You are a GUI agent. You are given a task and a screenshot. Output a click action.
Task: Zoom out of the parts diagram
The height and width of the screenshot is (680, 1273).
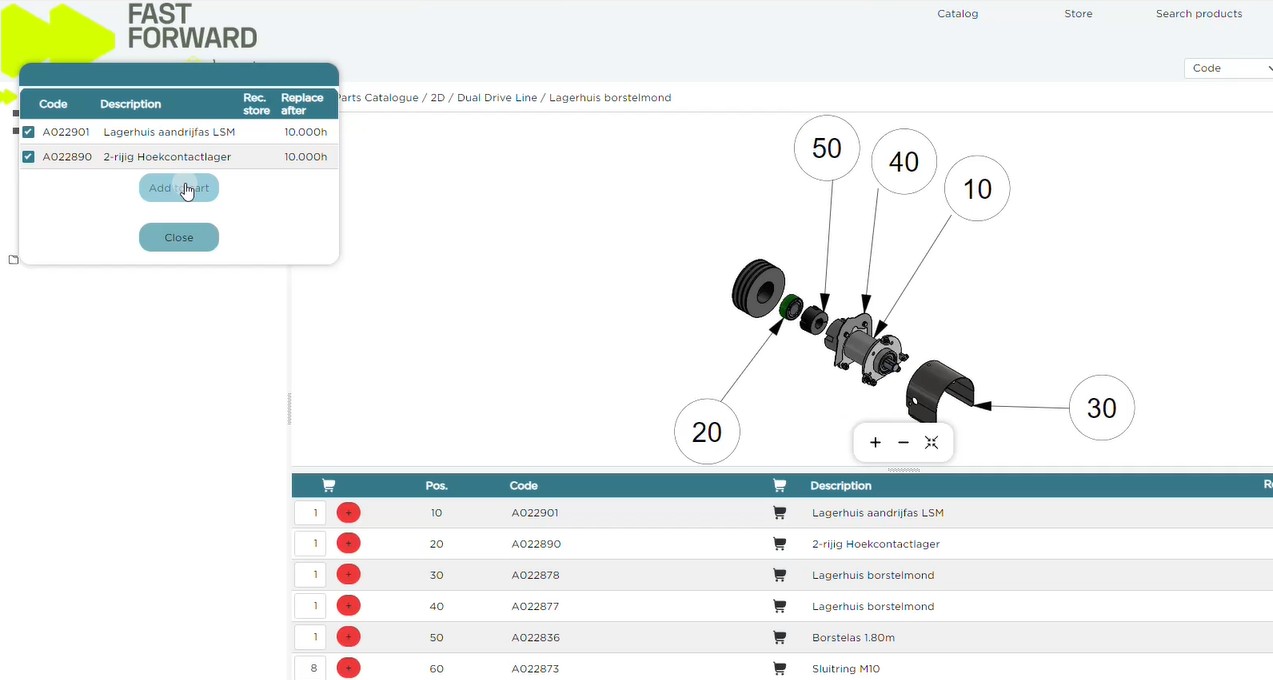click(903, 443)
